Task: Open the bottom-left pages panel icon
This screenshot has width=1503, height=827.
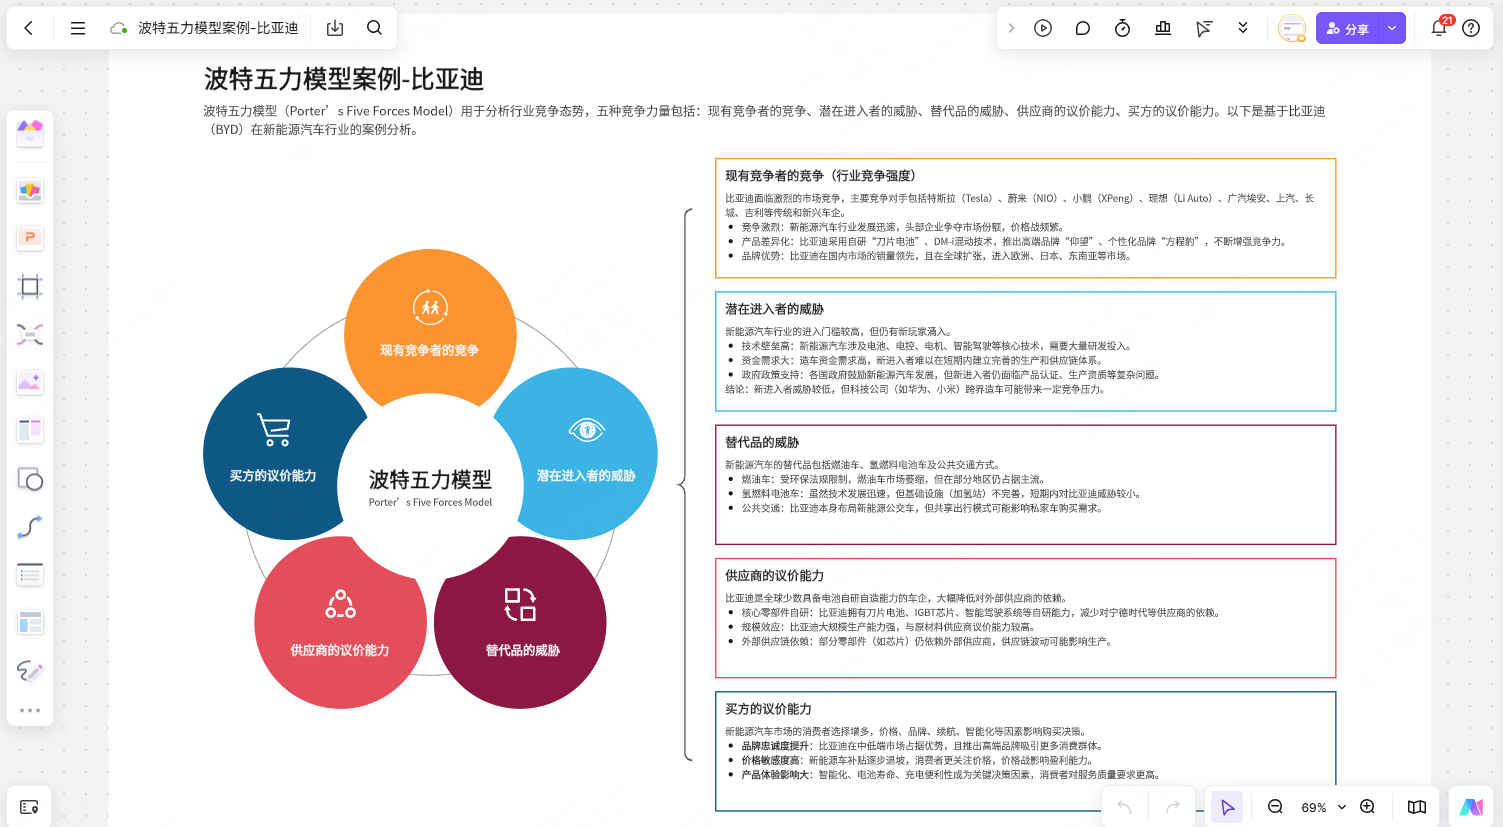Action: tap(29, 807)
